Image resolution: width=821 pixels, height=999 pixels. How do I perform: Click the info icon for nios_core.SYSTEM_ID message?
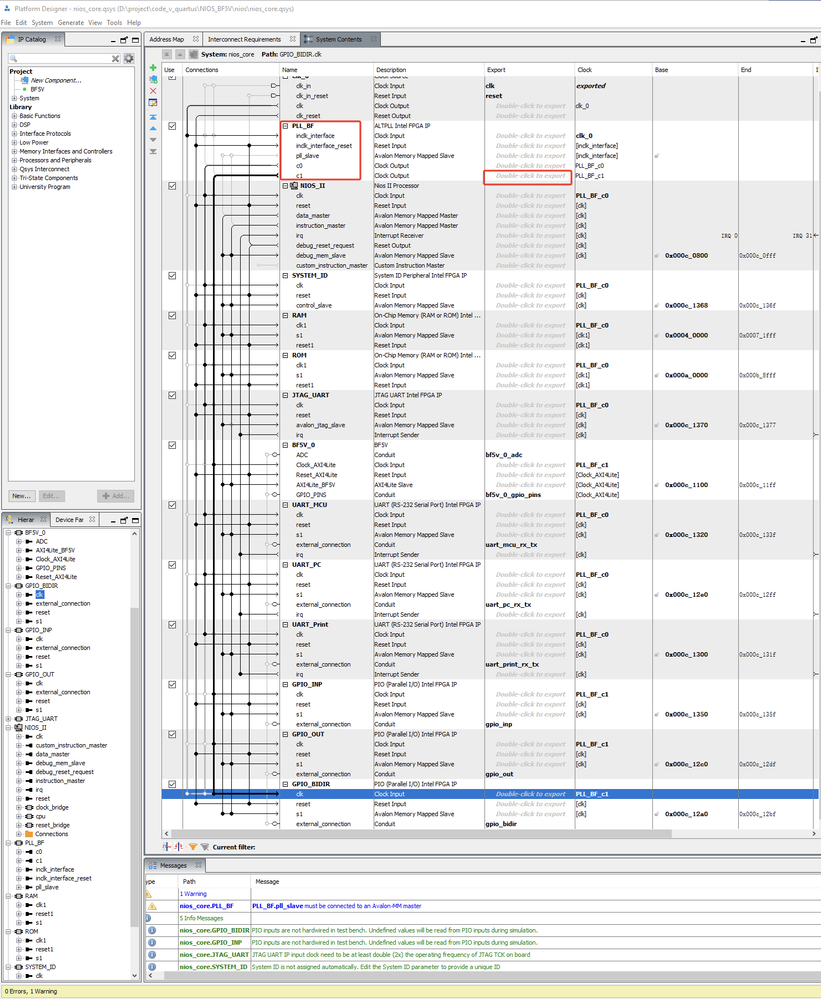click(x=152, y=967)
